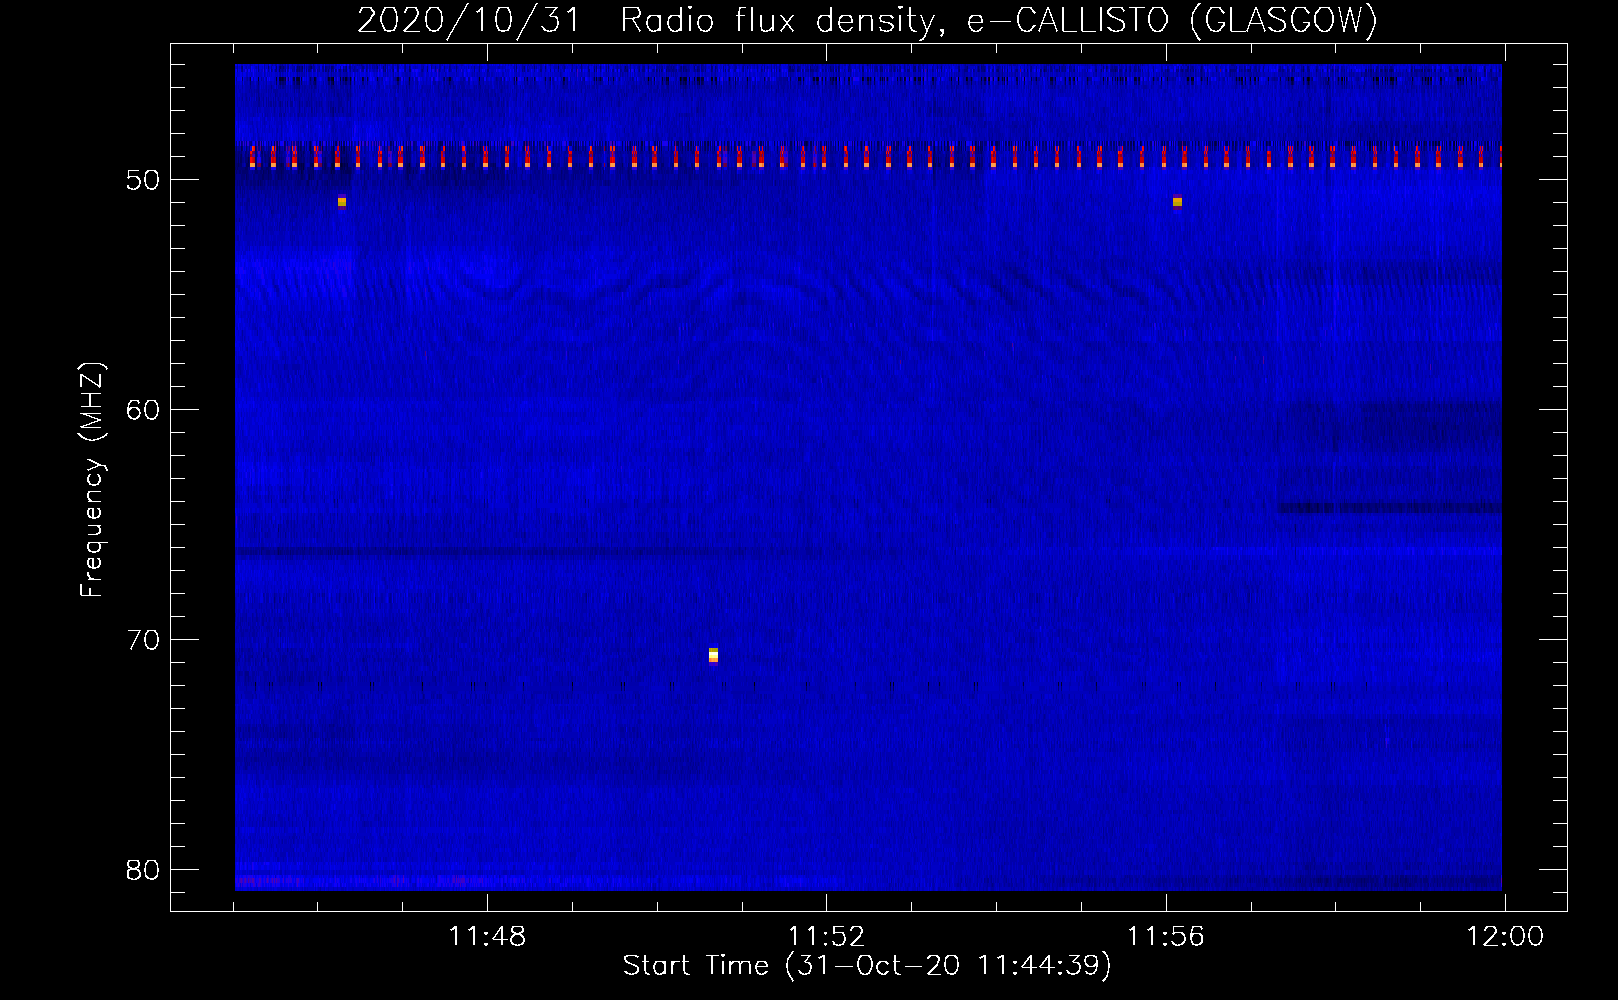1618x1000 pixels.
Task: Click the 11:52 time tick label
Action: 826,937
